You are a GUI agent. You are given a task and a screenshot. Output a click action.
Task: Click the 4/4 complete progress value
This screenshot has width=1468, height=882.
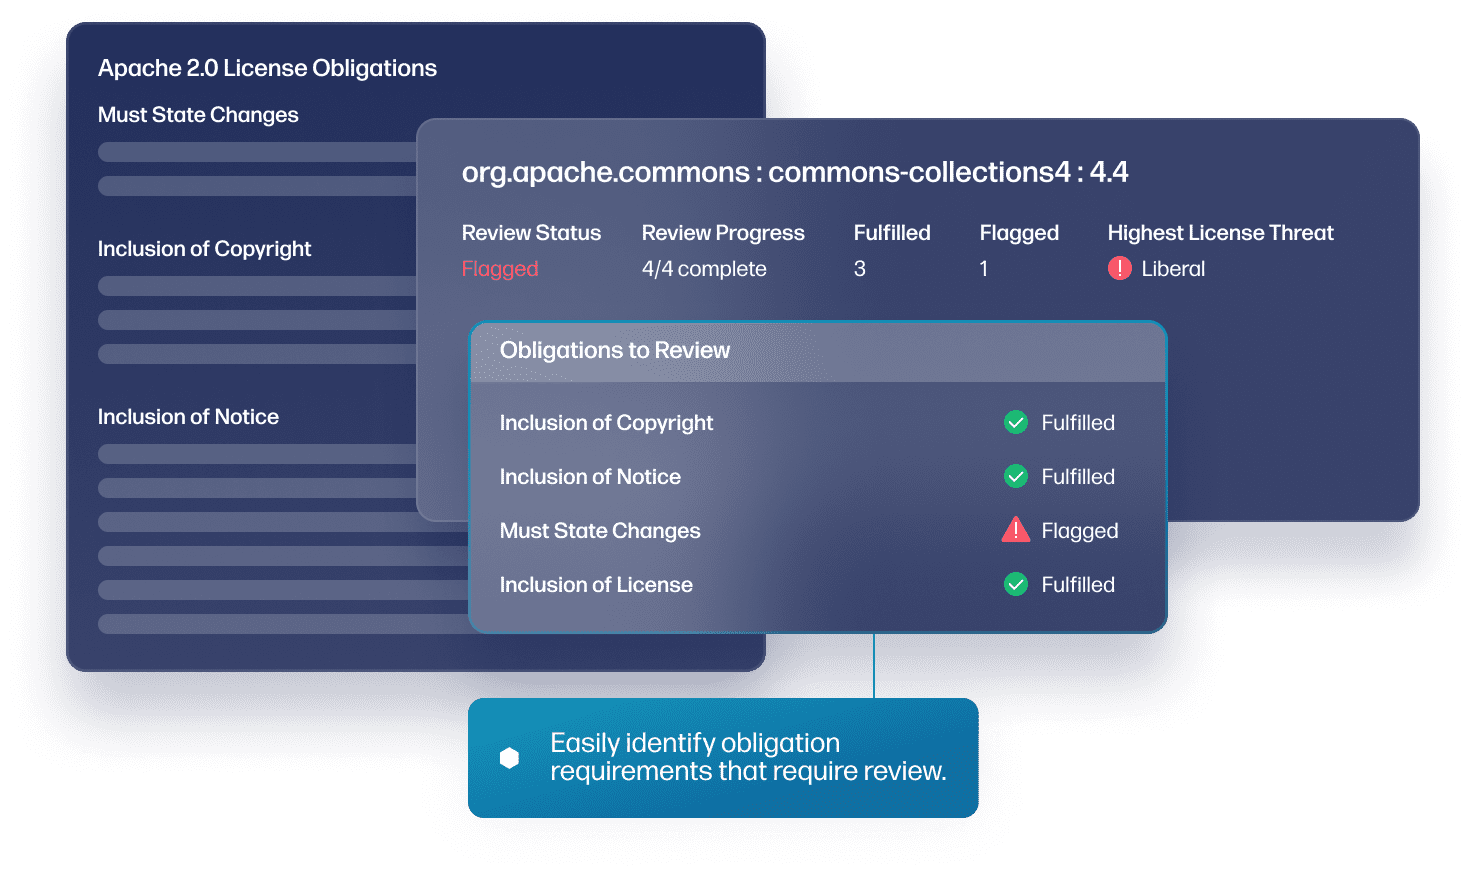(704, 269)
